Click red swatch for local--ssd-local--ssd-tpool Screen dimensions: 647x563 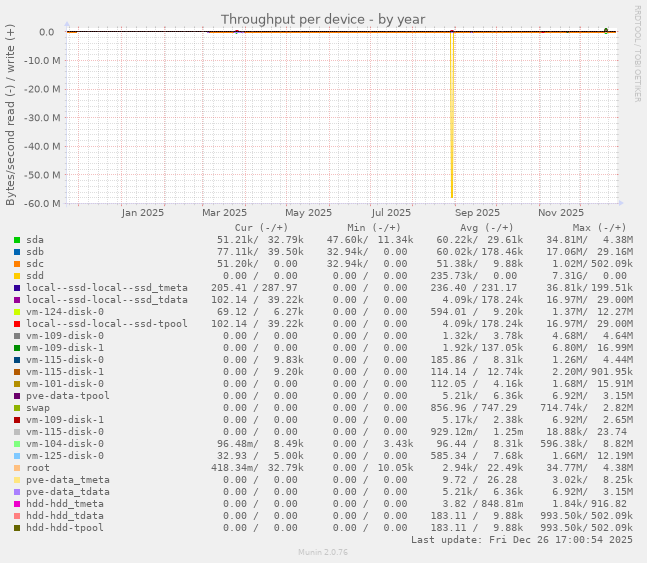point(17,324)
